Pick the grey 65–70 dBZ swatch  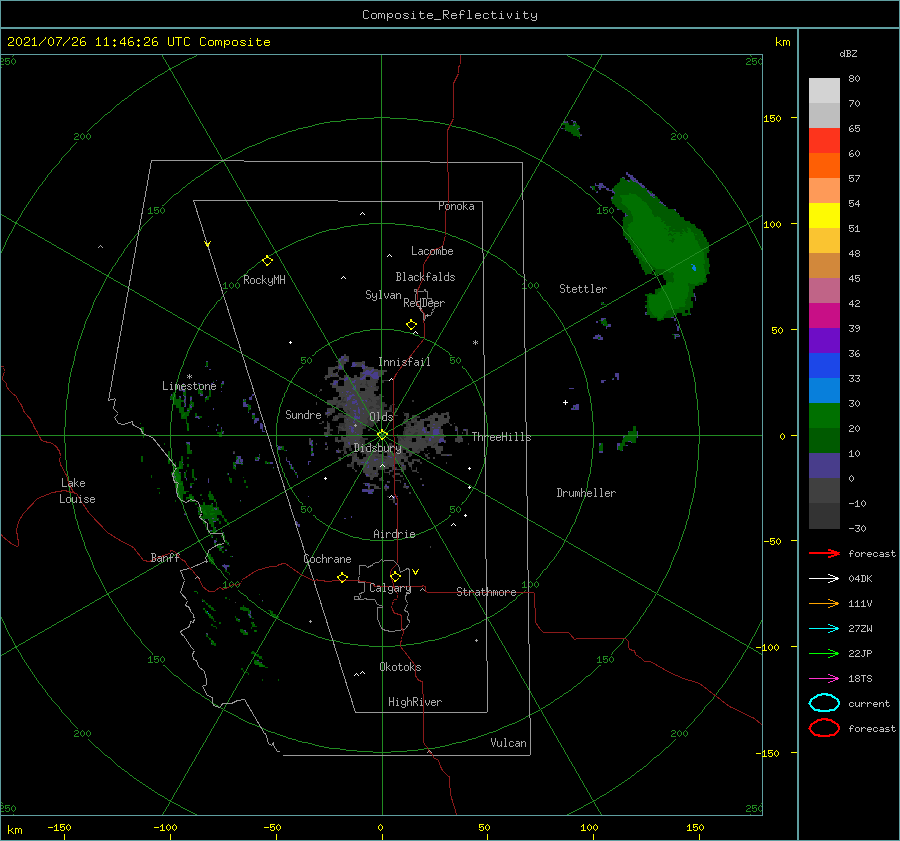point(824,115)
